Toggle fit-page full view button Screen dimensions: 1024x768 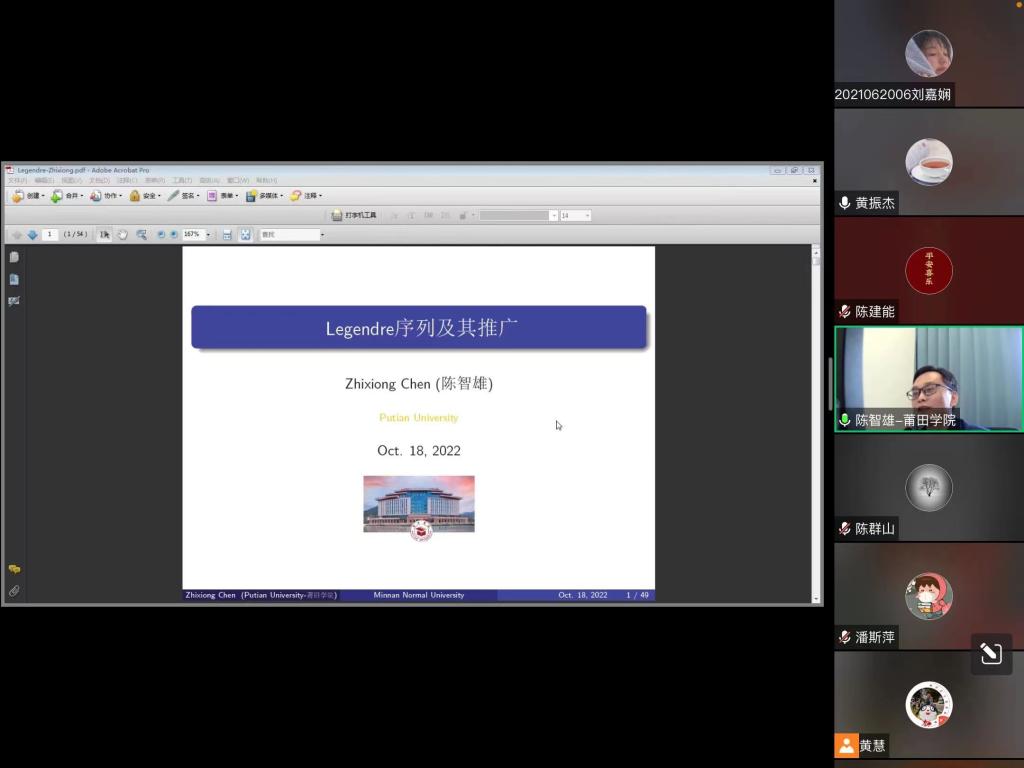click(245, 235)
